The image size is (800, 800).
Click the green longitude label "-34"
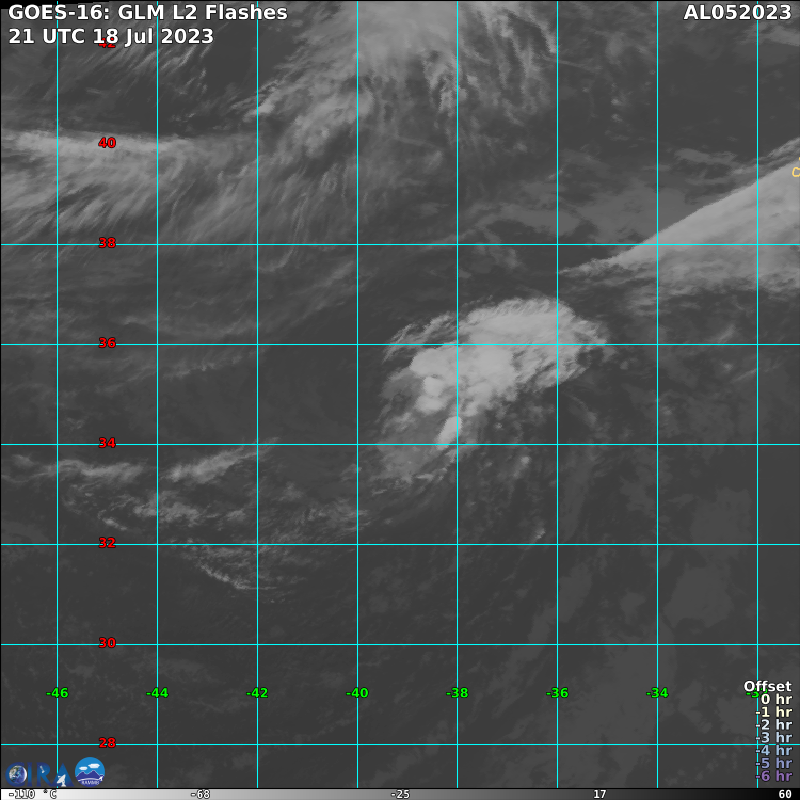(x=657, y=693)
